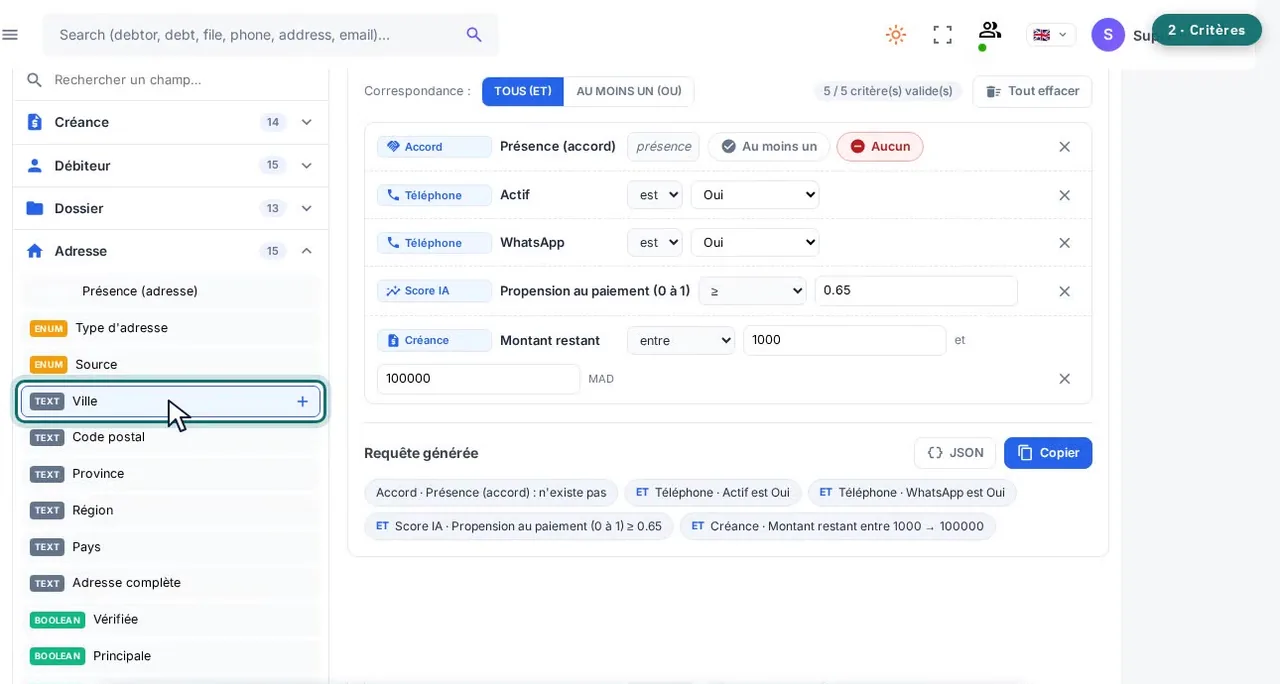This screenshot has height=684, width=1280.
Task: Select TOUS (ET) matching mode
Action: coord(523,91)
